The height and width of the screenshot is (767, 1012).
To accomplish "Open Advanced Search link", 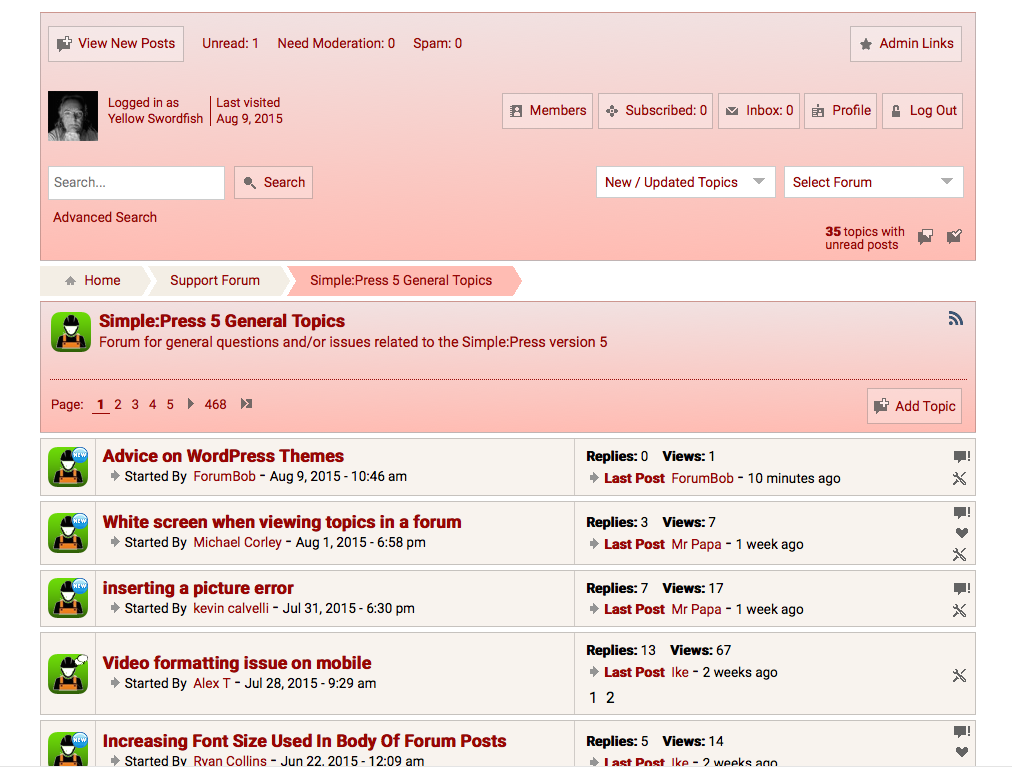I will [x=105, y=218].
